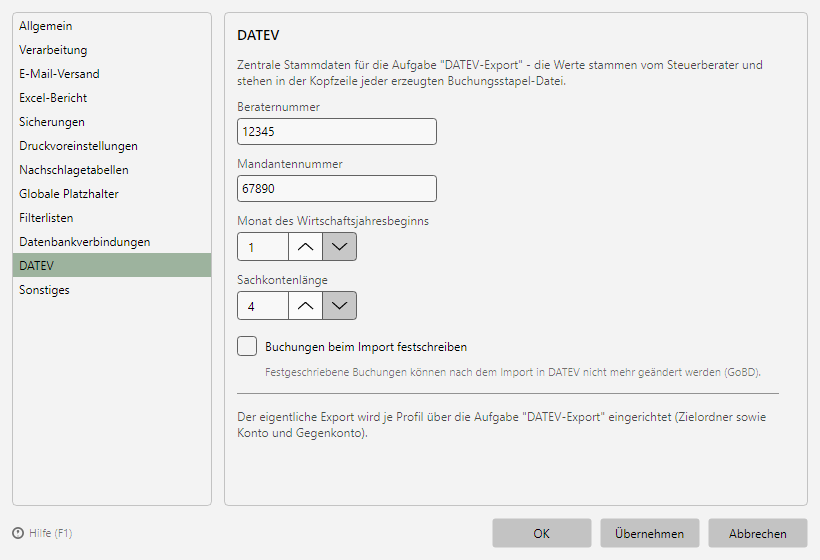Viewport: 820px width, 560px height.
Task: Click the Übernehmen button
Action: point(650,533)
